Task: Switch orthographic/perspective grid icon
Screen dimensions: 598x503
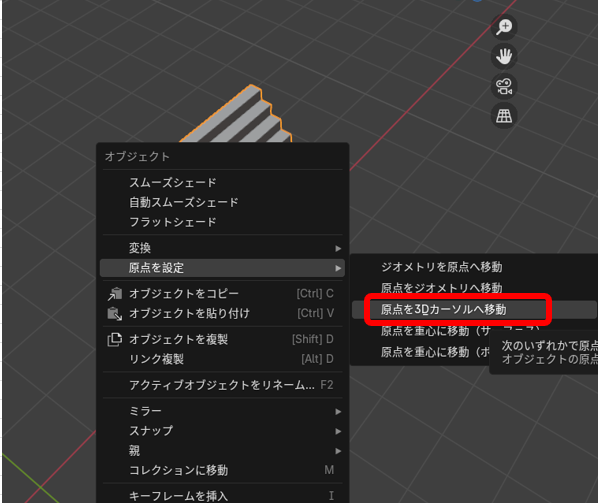Action: pyautogui.click(x=504, y=116)
